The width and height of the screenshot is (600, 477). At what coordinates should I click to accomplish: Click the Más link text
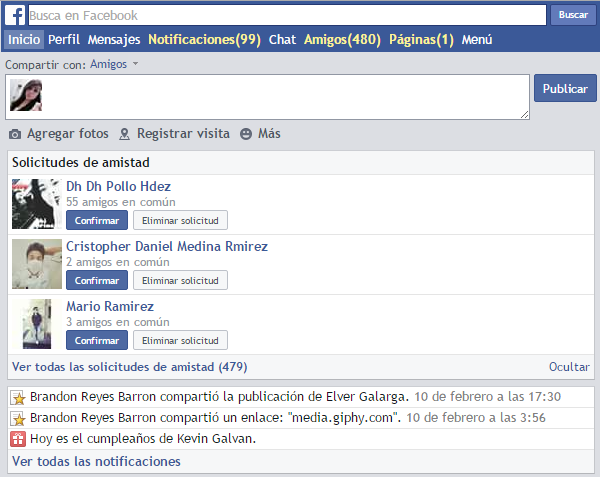(x=269, y=133)
